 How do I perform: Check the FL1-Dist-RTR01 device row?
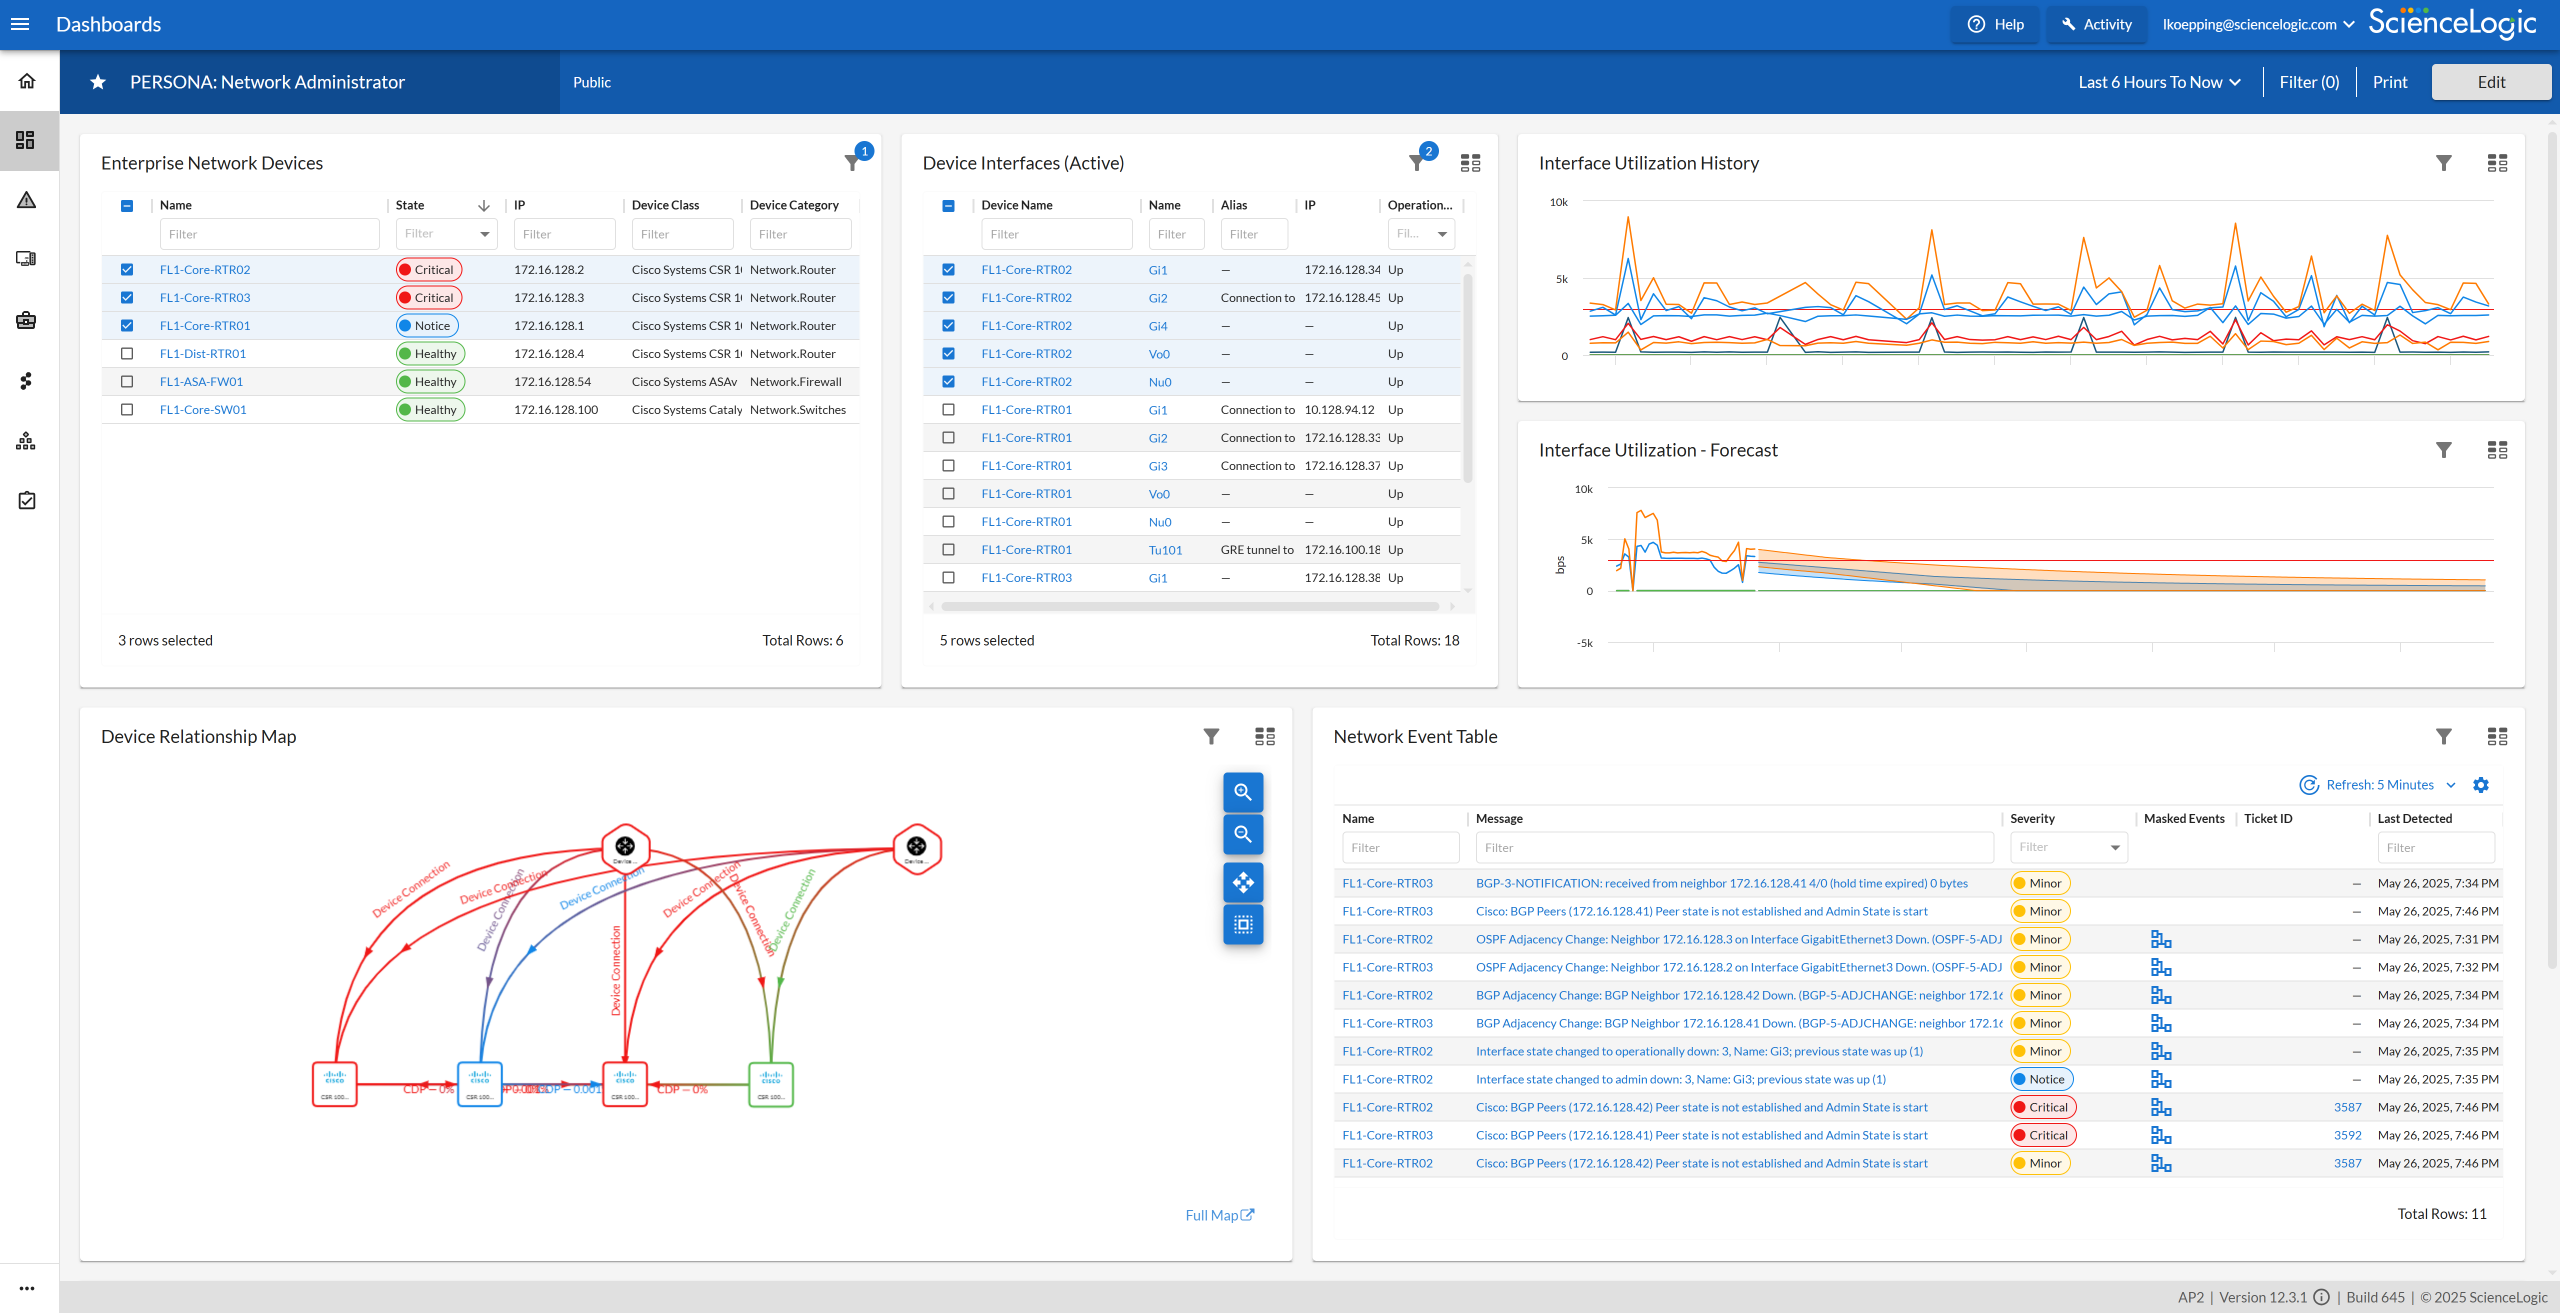(x=127, y=354)
